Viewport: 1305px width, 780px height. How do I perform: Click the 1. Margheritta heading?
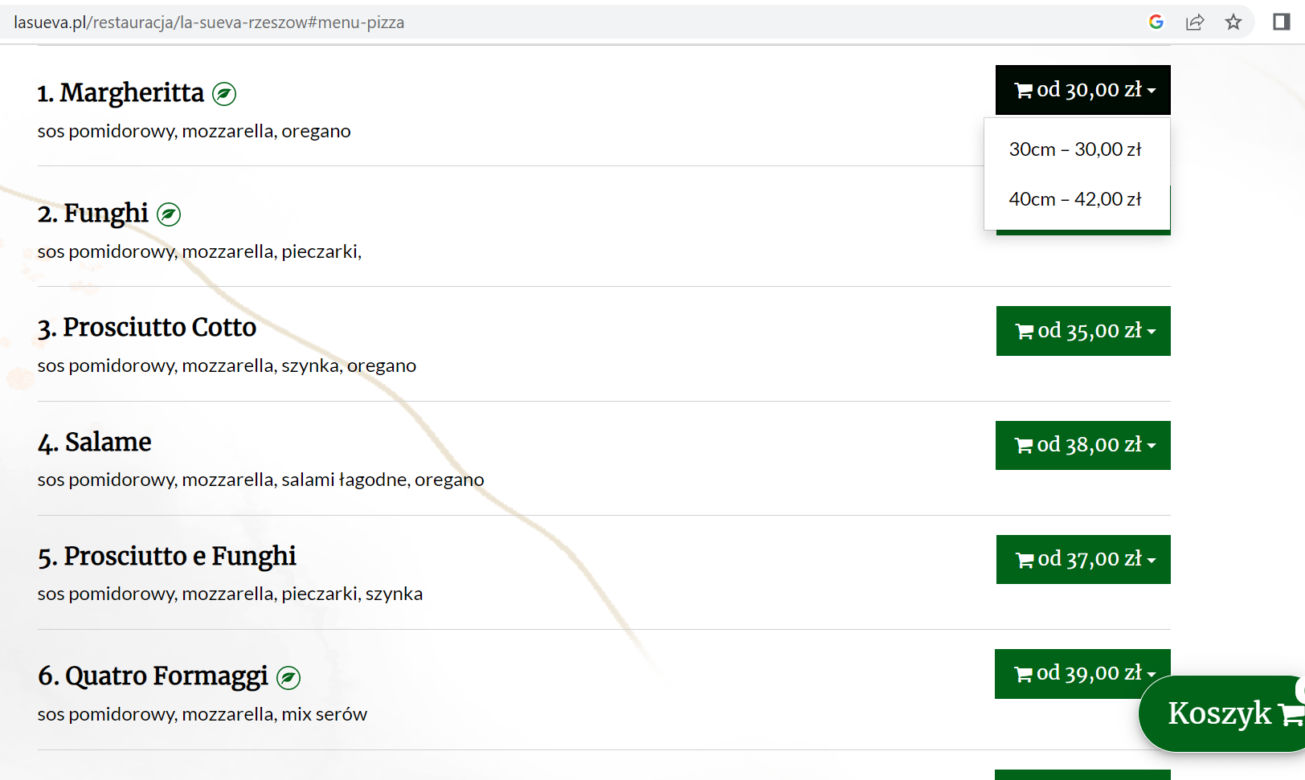(x=121, y=93)
